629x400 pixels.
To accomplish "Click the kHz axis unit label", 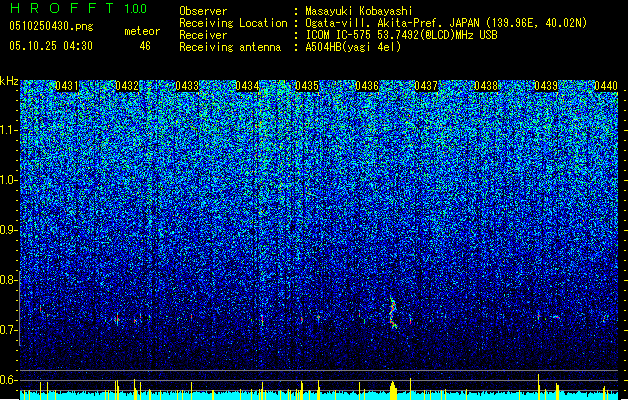I will click(x=9, y=81).
